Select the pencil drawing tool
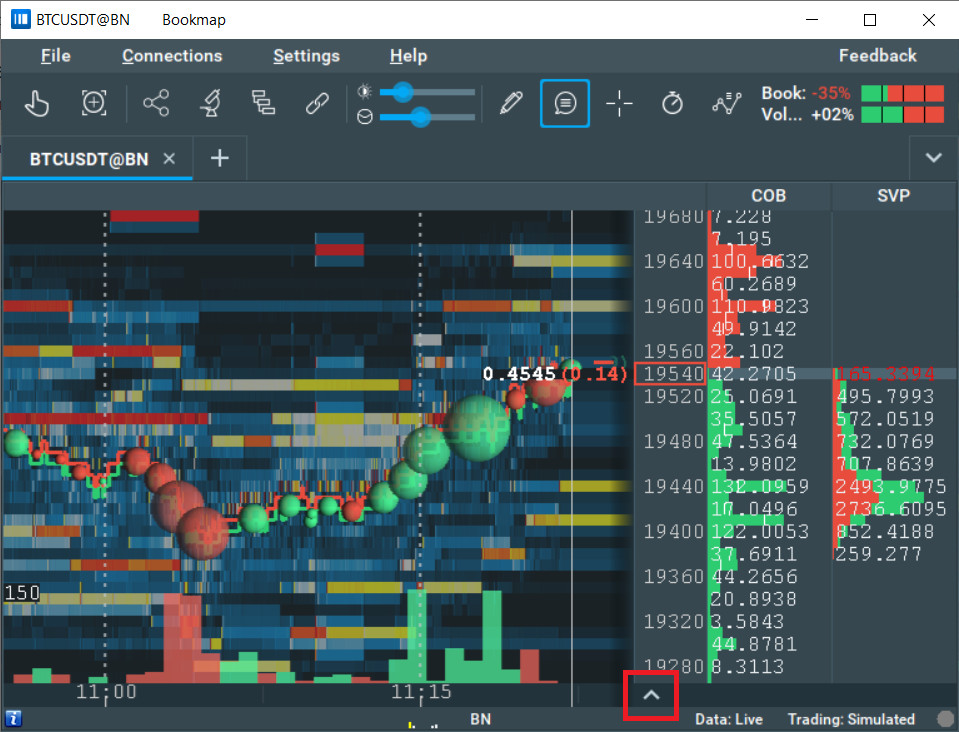Screen dimensions: 959x732 (511, 103)
